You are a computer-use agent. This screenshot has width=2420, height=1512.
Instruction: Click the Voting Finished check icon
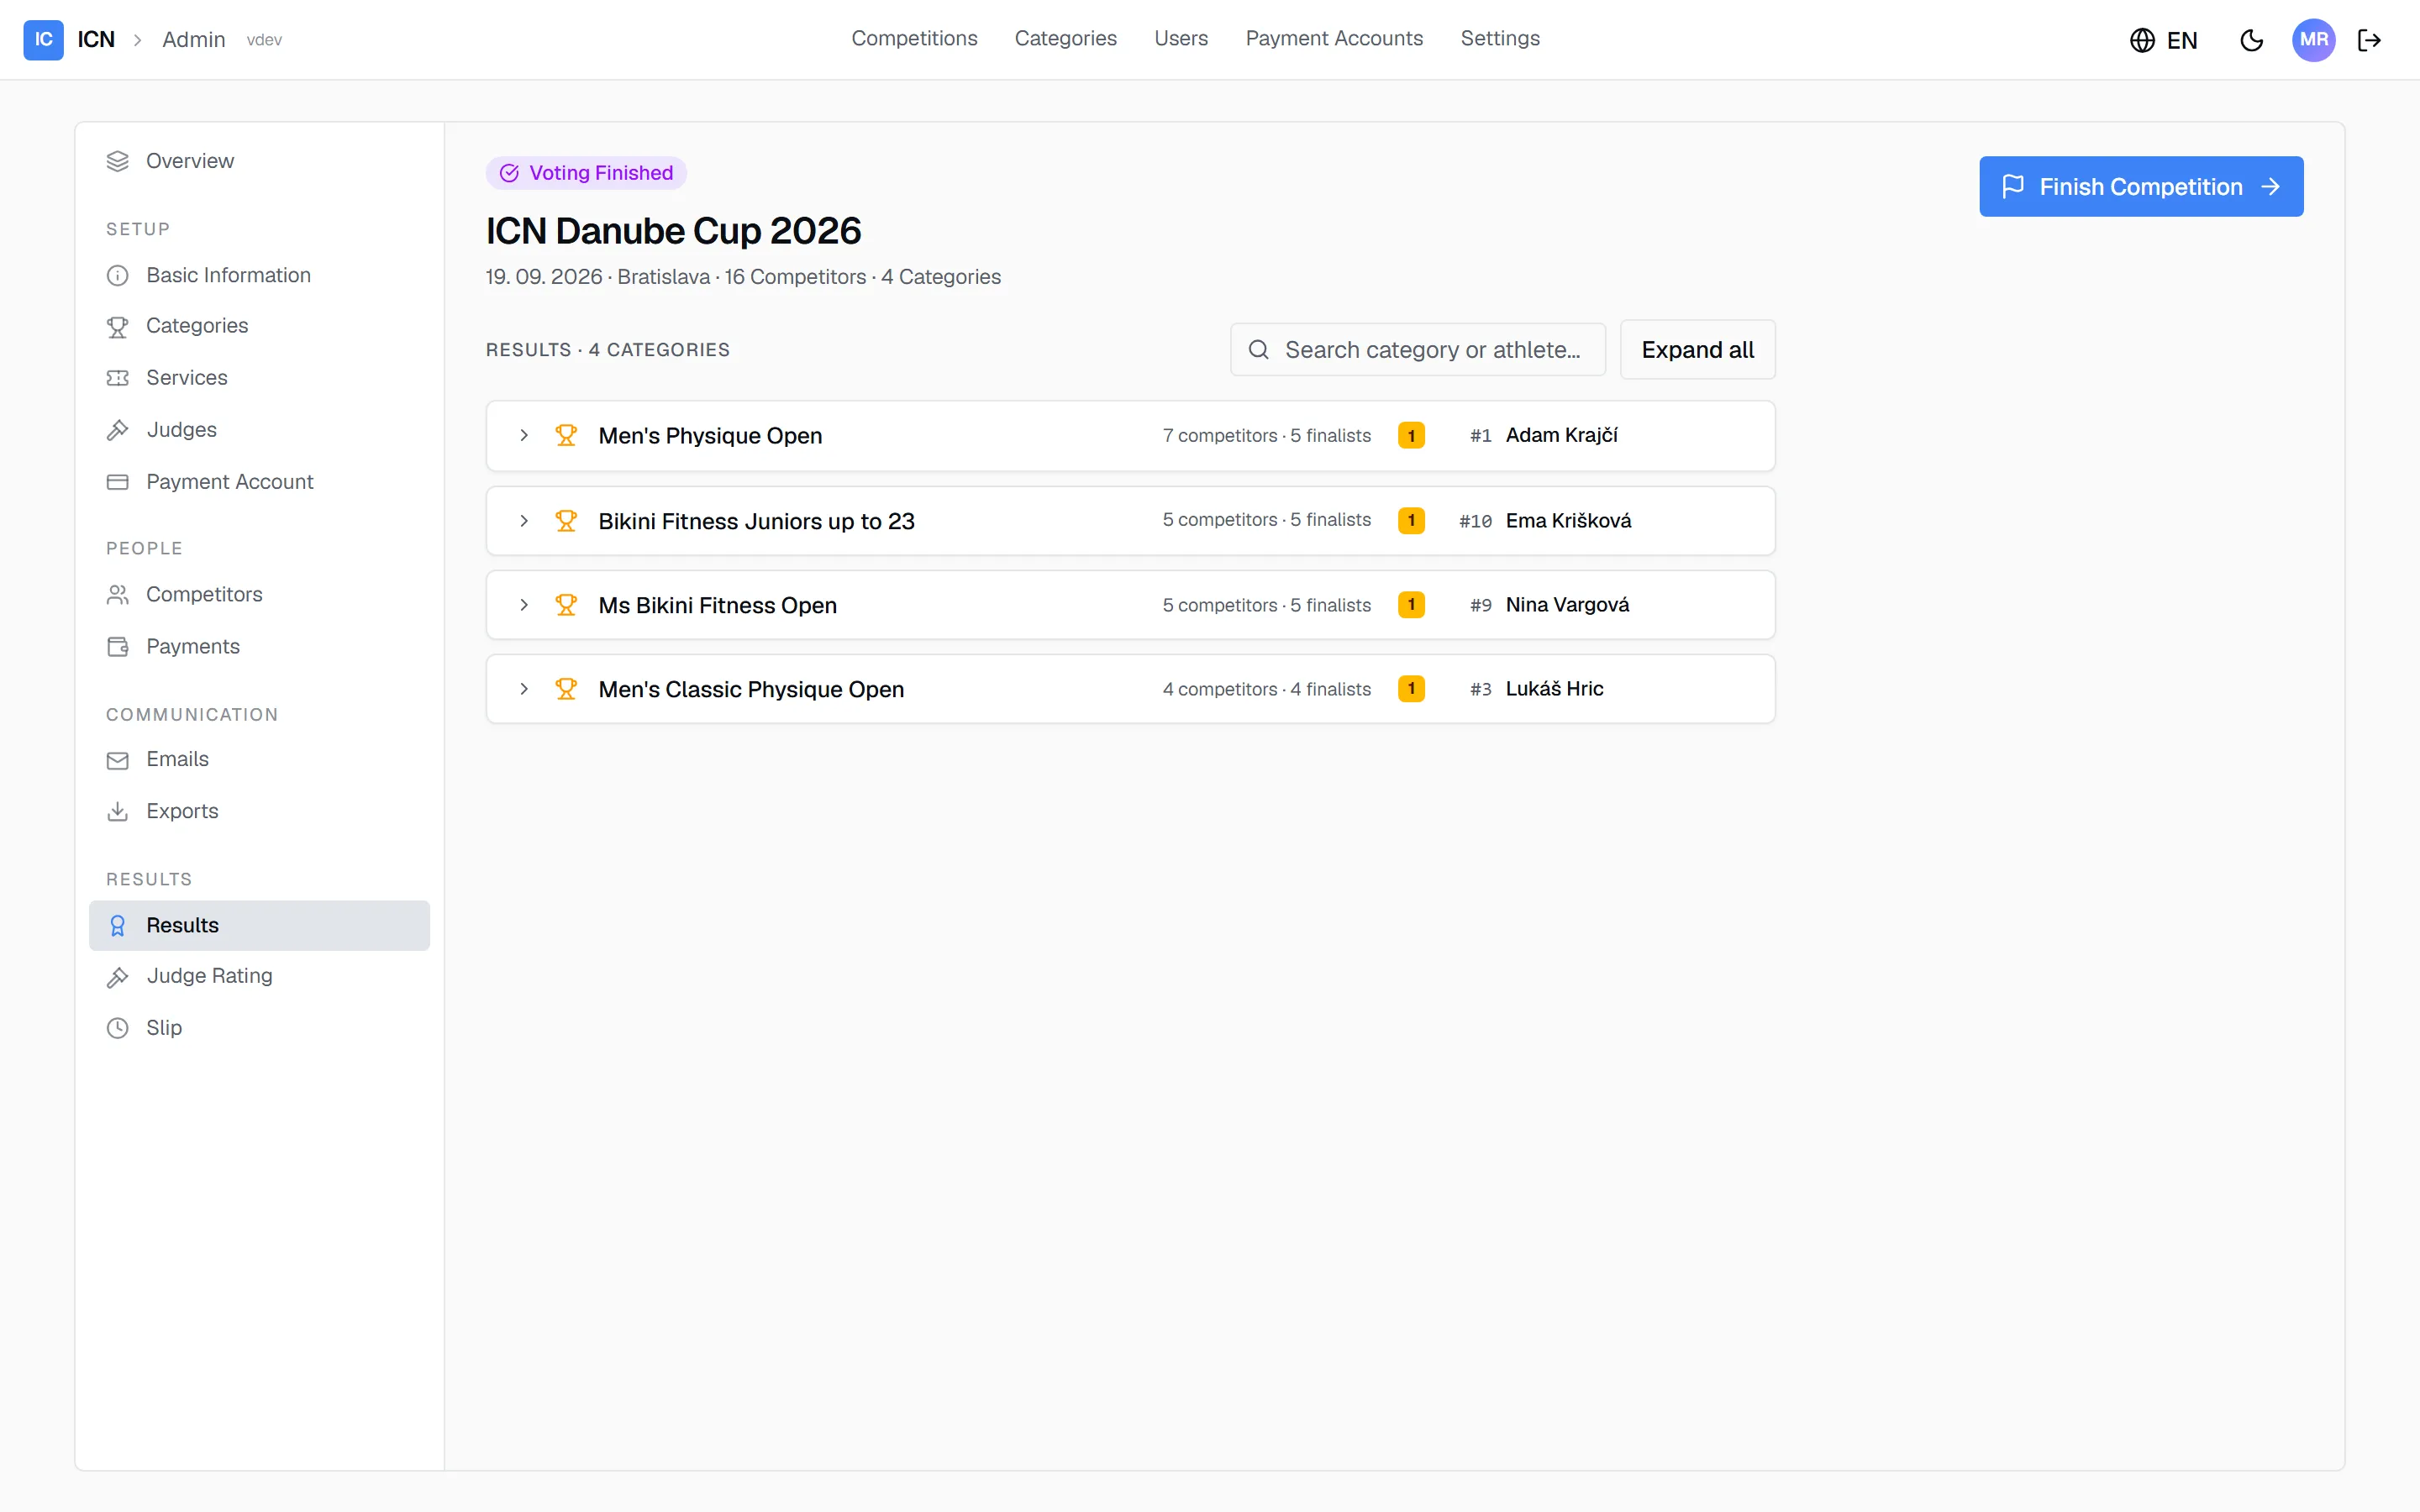pos(509,173)
